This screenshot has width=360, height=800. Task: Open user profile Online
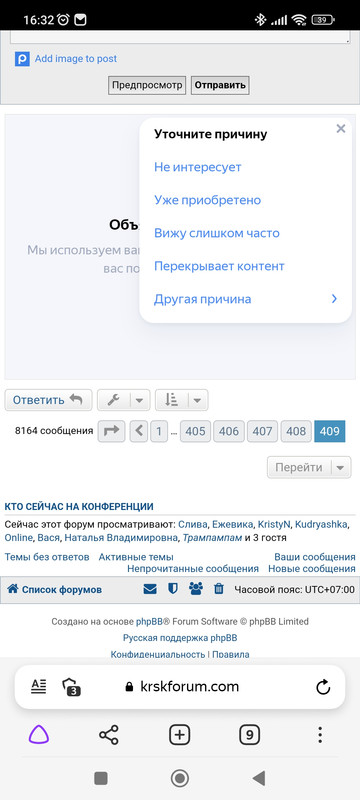18,538
